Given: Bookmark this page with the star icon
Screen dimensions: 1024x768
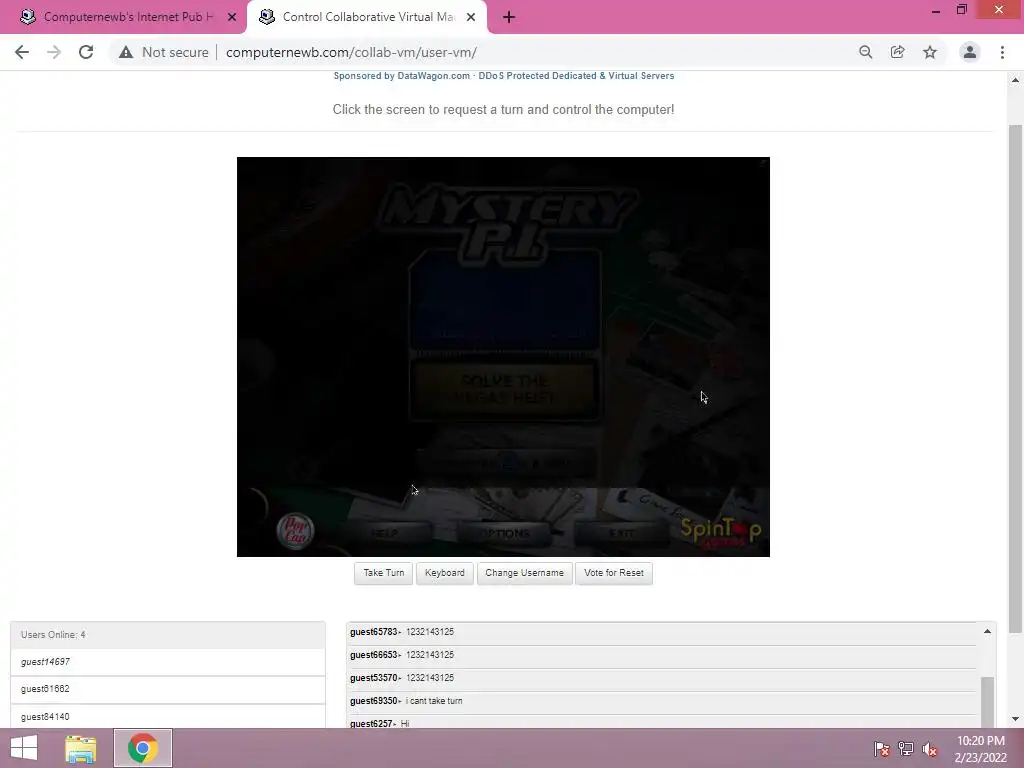Looking at the screenshot, I should 930,52.
